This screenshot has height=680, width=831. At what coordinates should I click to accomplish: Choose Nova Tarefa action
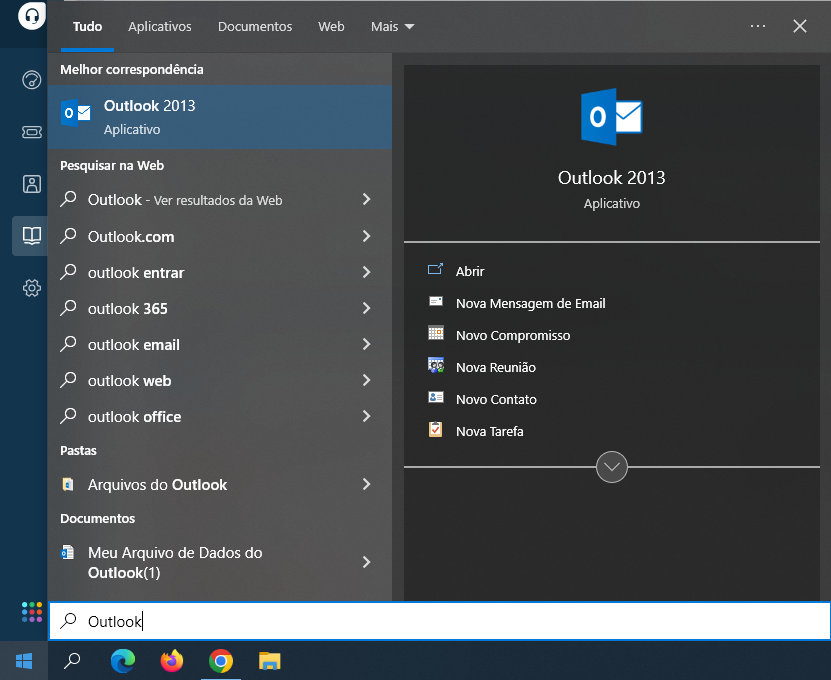tap(490, 431)
